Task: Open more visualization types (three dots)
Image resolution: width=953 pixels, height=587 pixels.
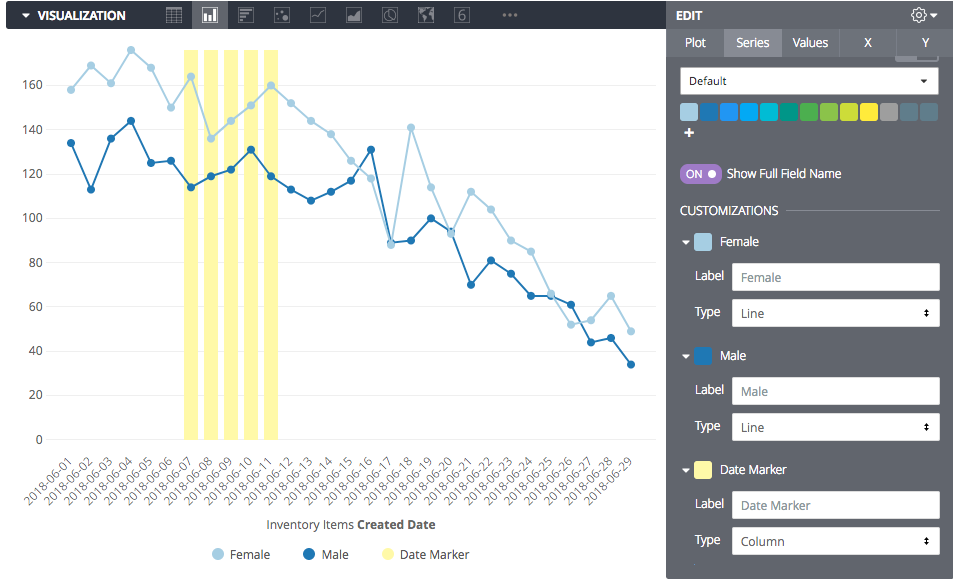Action: point(510,15)
